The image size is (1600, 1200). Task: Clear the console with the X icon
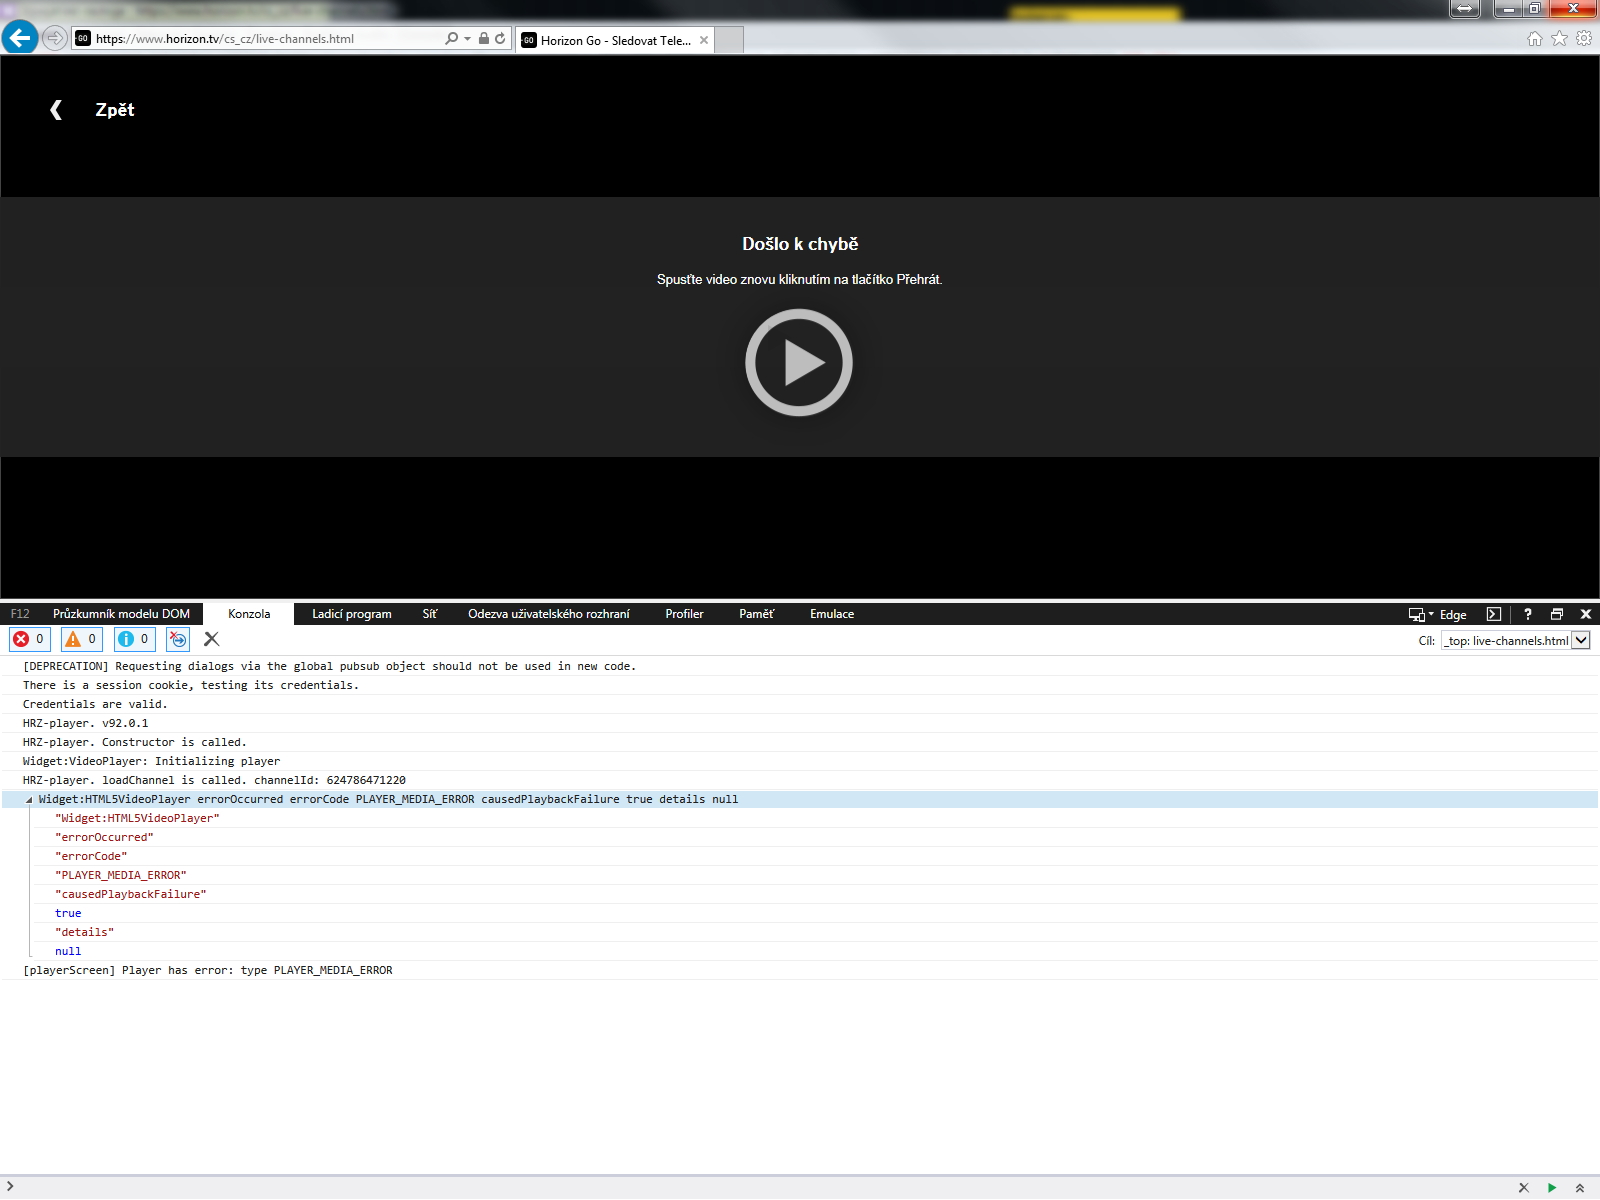(211, 639)
